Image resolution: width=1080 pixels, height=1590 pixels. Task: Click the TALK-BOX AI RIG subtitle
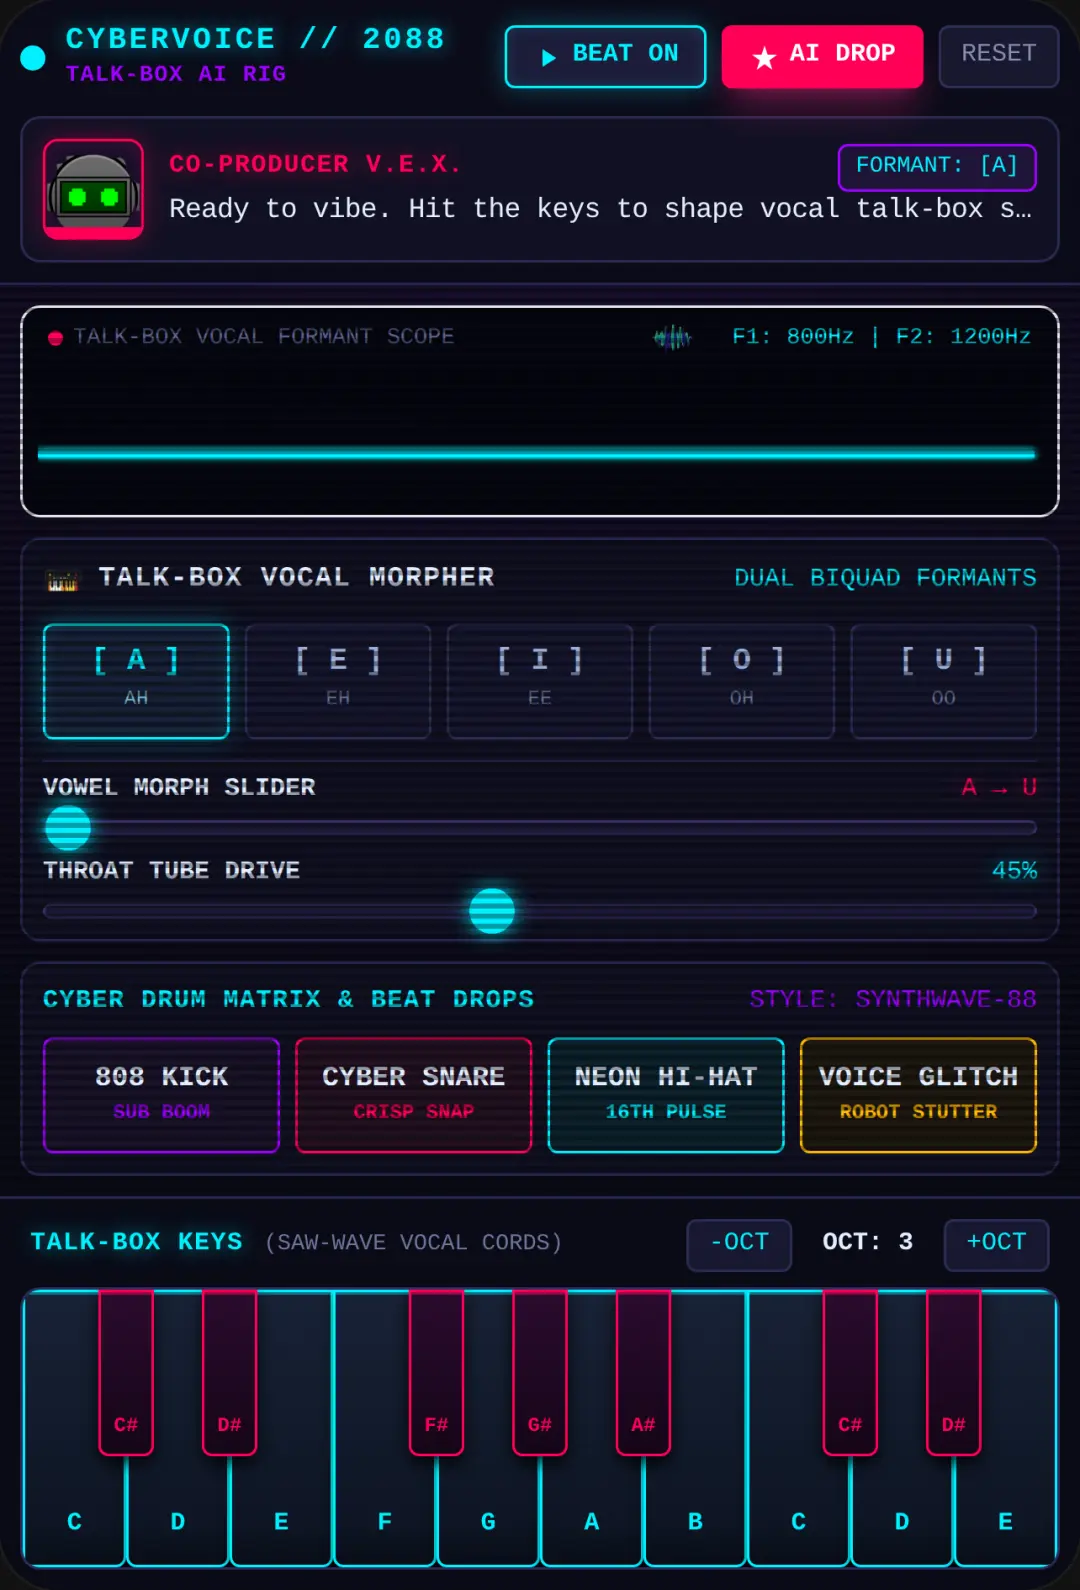pyautogui.click(x=176, y=74)
